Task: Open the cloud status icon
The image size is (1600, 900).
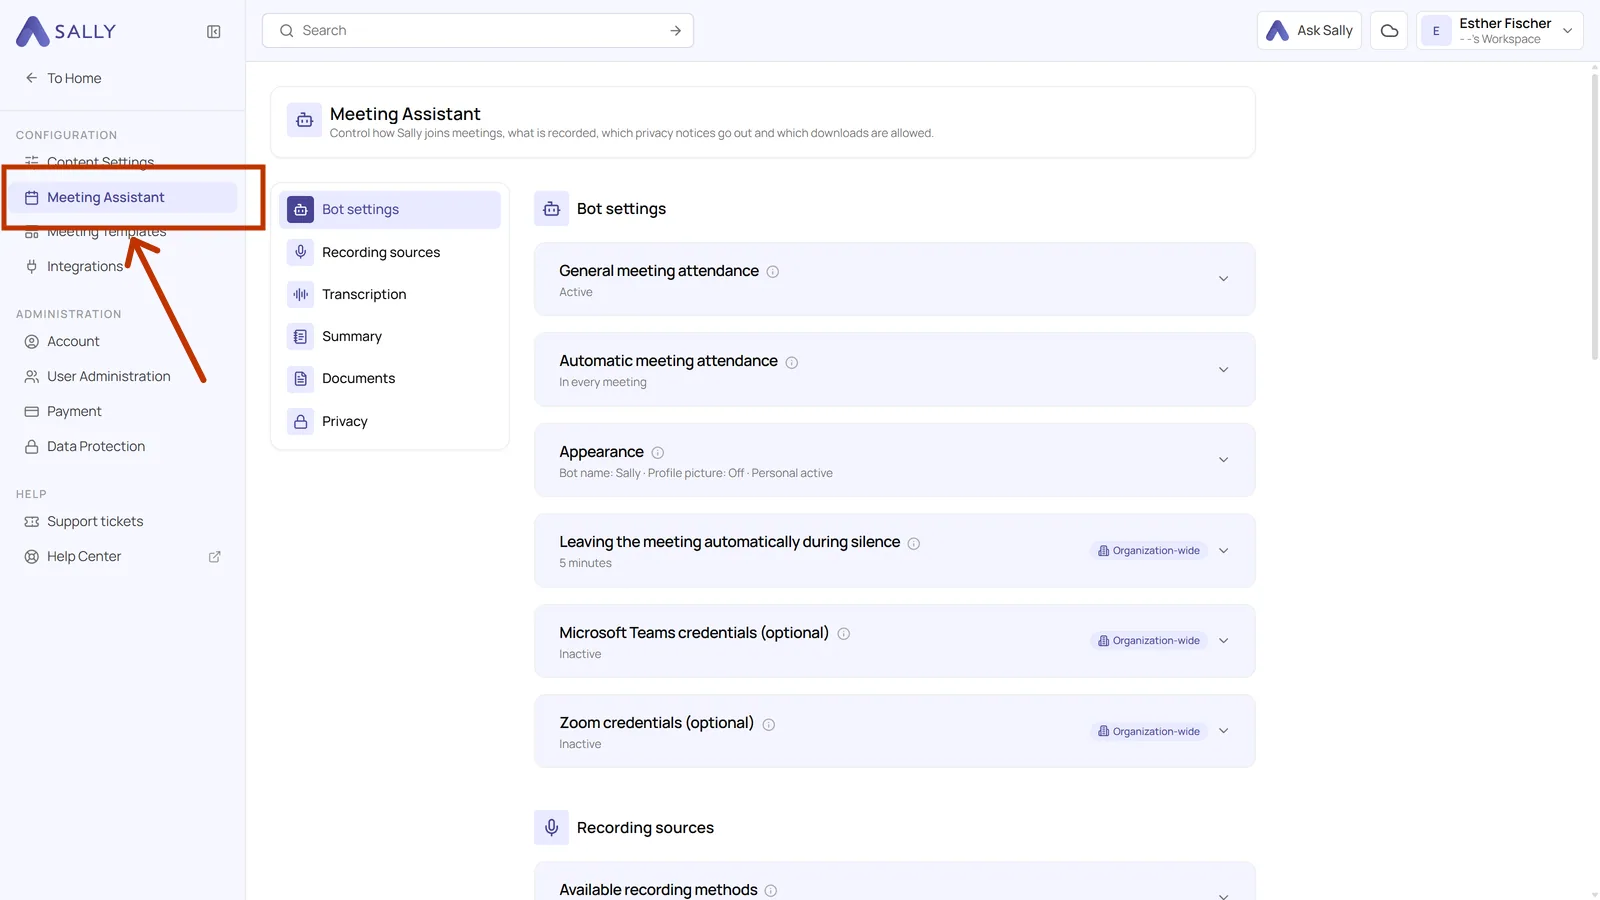Action: [x=1389, y=31]
